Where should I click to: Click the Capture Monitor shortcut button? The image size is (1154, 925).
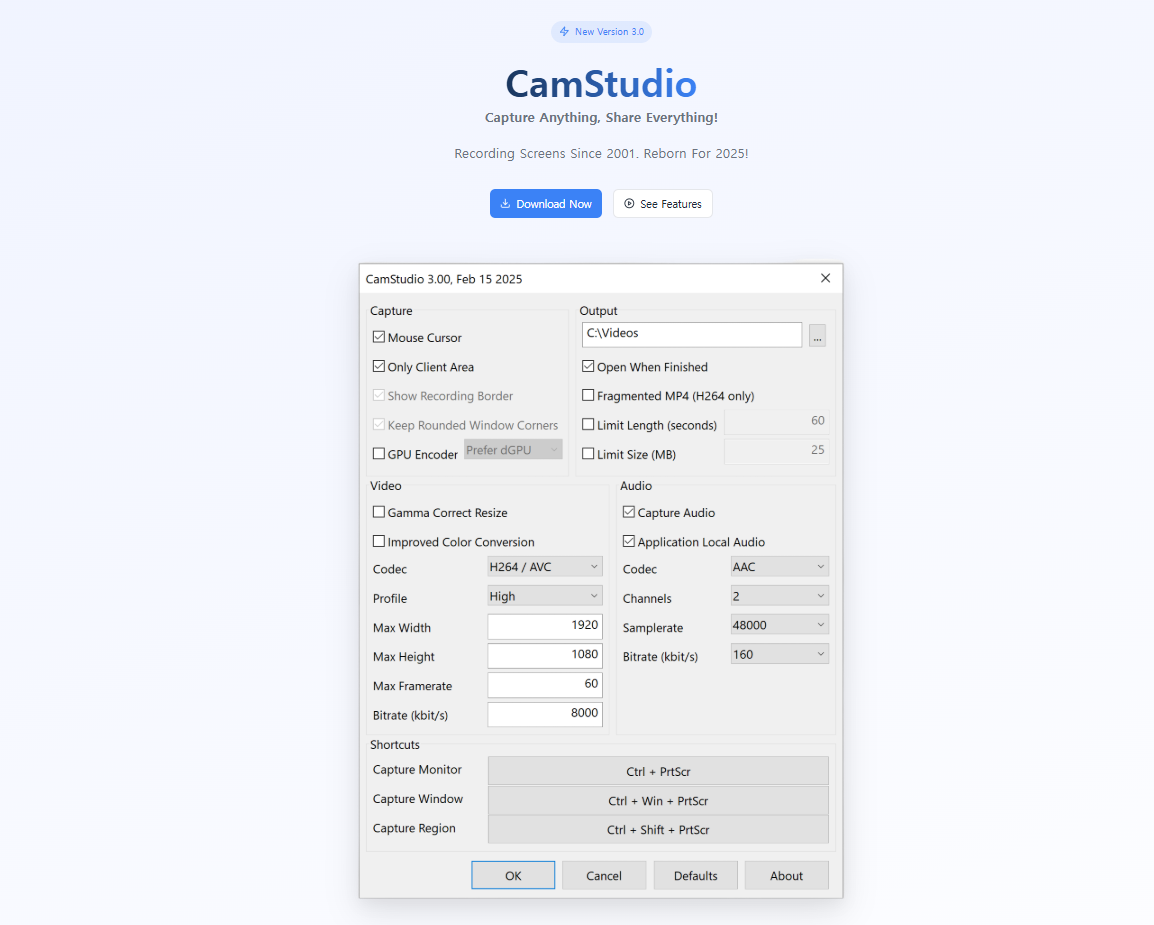tap(657, 771)
